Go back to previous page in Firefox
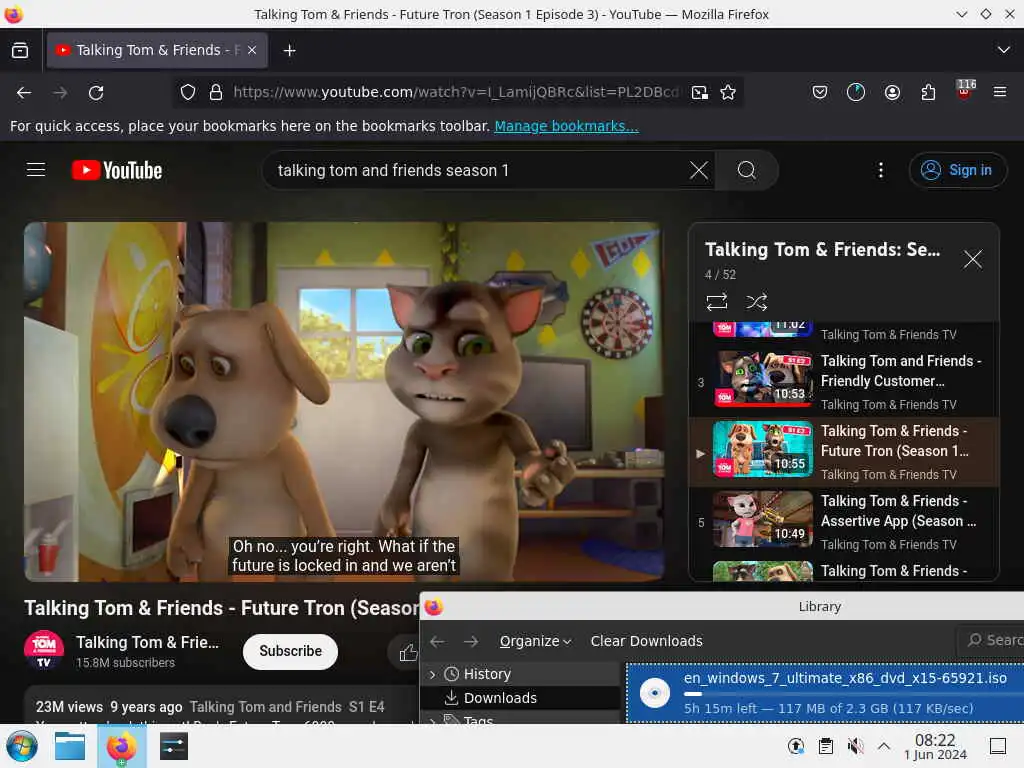The height and width of the screenshot is (768, 1024). [24, 93]
